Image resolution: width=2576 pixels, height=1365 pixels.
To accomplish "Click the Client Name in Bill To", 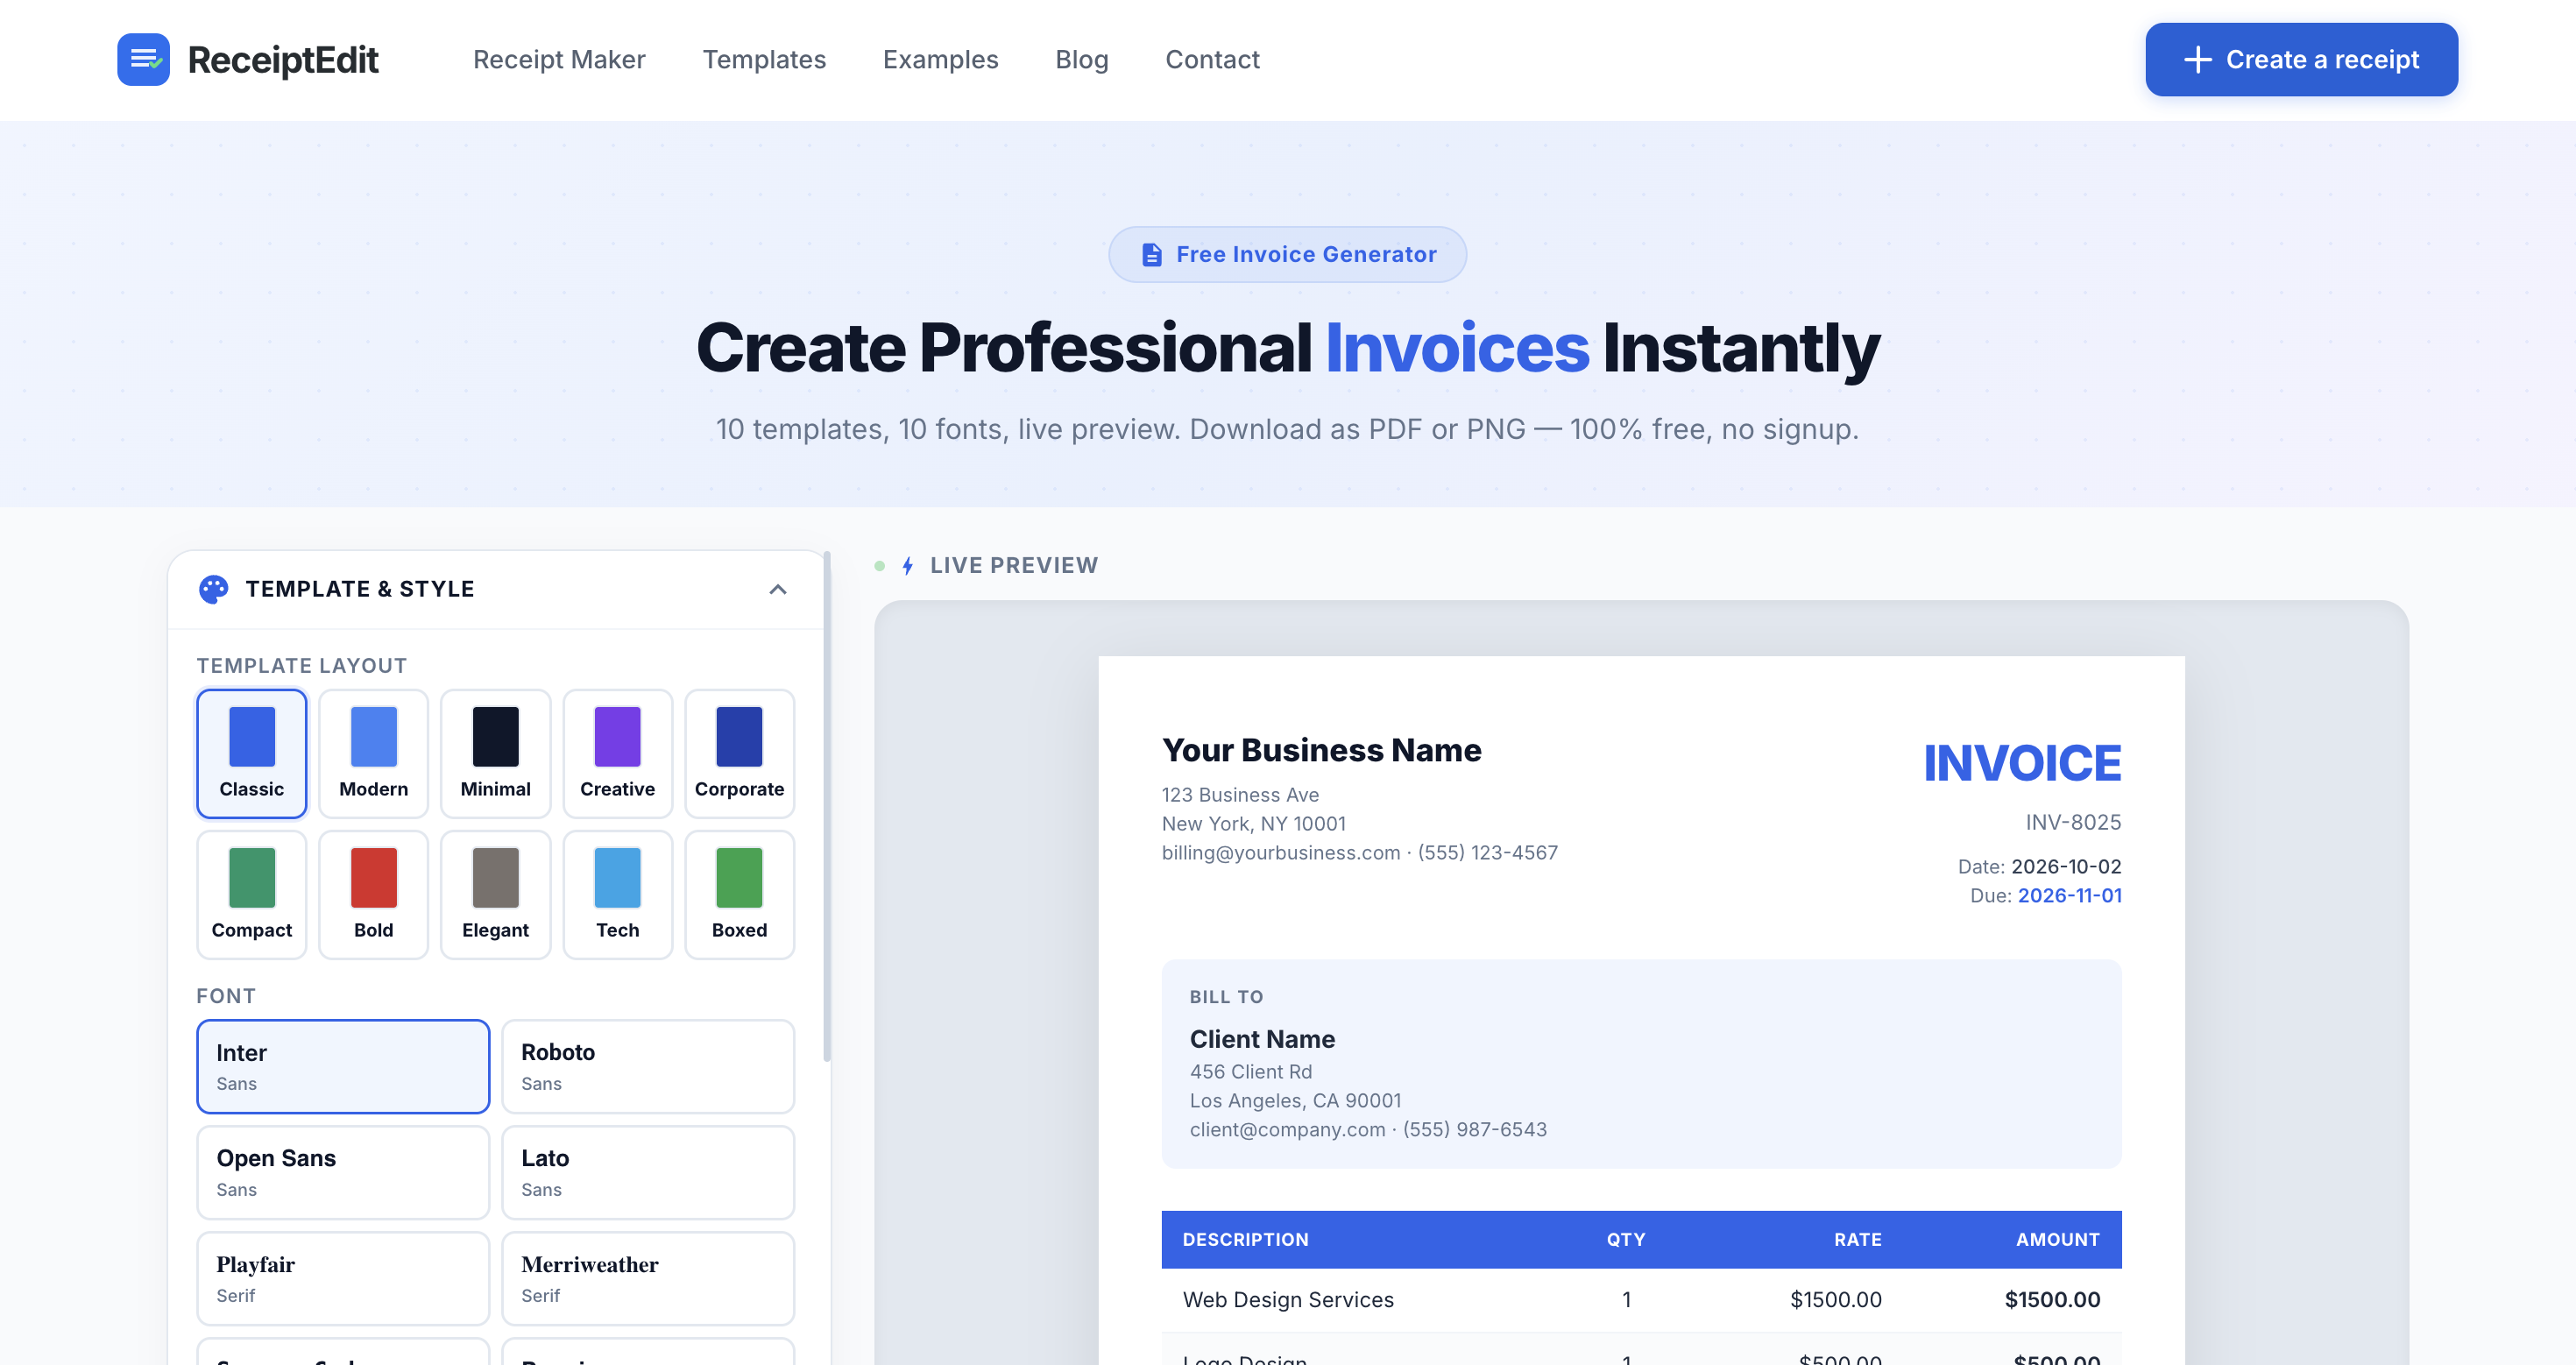I will click(1262, 1039).
